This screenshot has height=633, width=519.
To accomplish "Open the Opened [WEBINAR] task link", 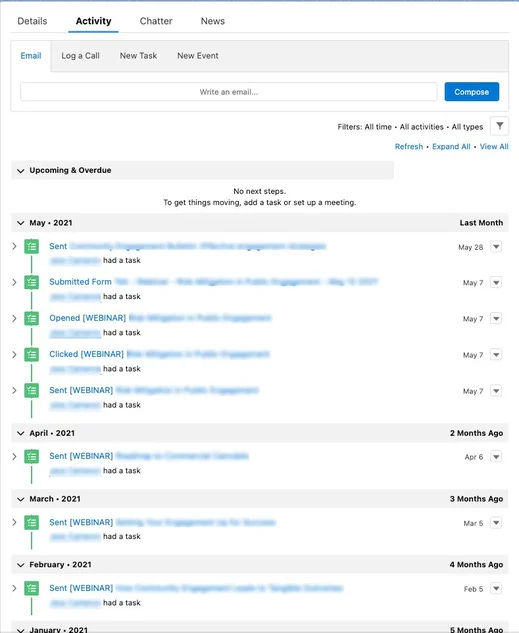I will click(x=160, y=318).
